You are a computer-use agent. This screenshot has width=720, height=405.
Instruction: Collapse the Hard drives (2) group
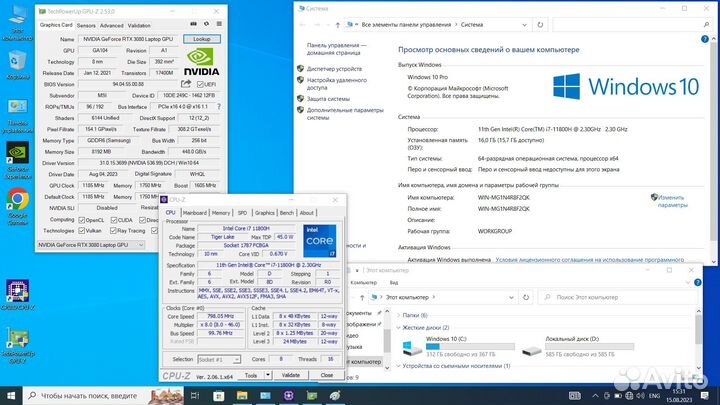point(399,327)
